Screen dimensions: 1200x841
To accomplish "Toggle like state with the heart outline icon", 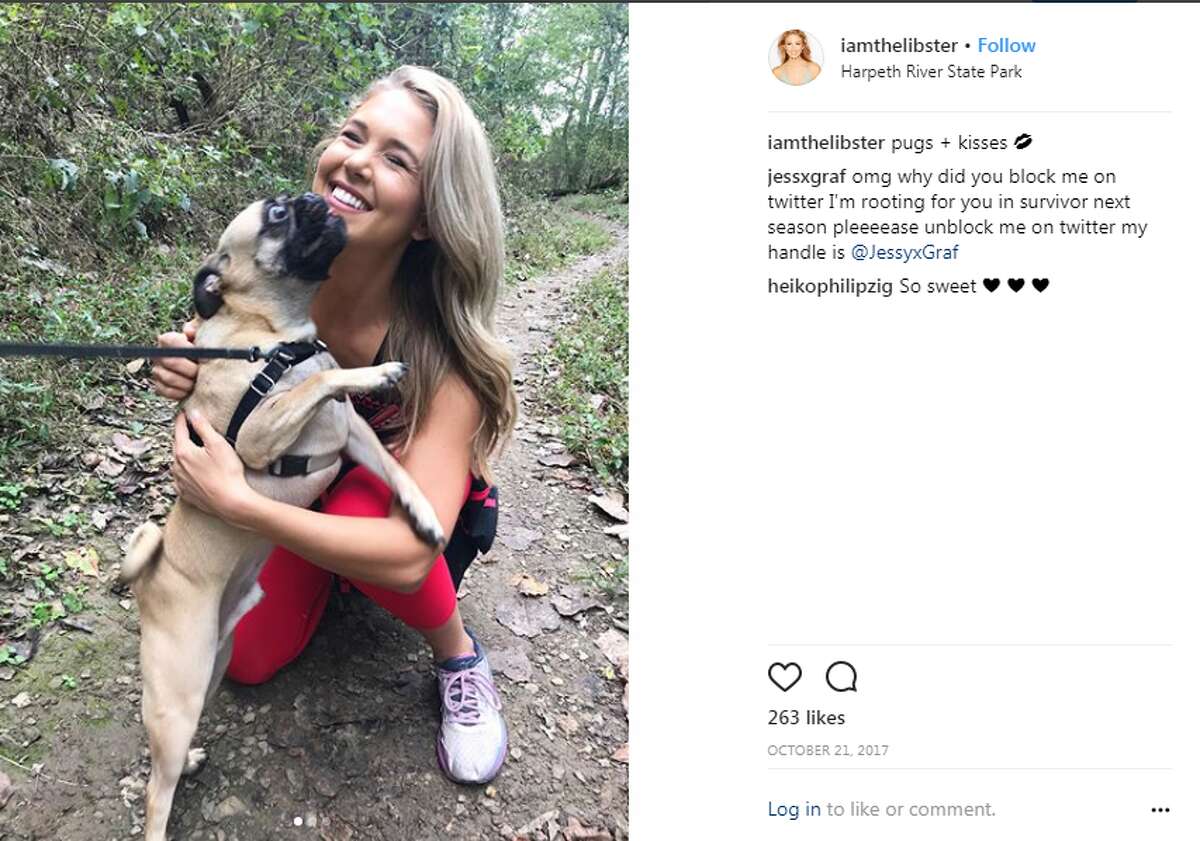I will point(786,678).
